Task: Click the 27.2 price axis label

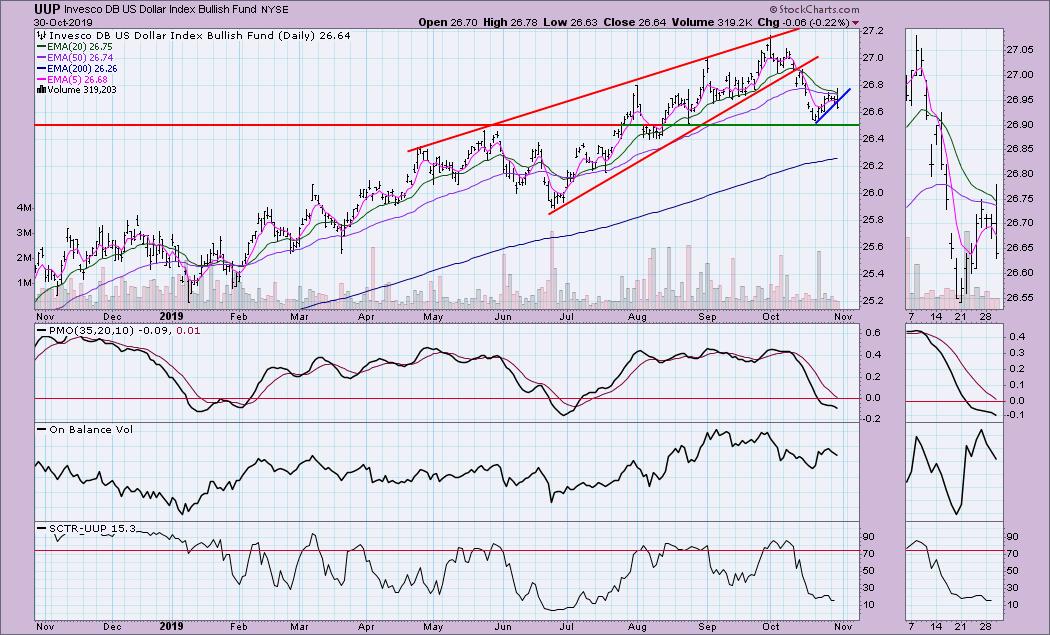Action: tap(873, 31)
